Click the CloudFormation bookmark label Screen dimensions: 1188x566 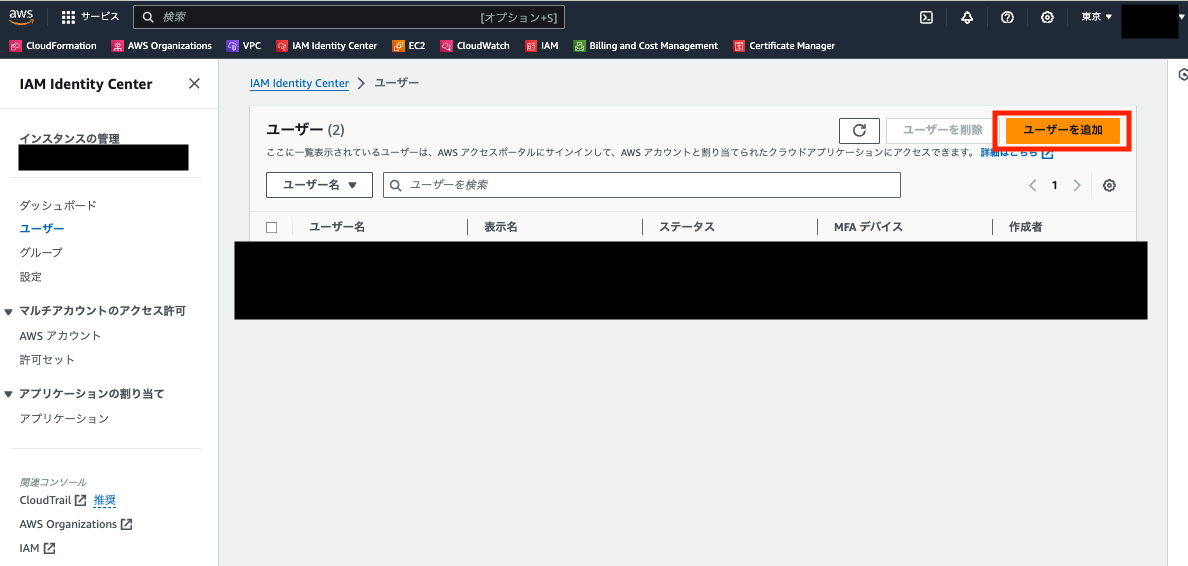[61, 45]
